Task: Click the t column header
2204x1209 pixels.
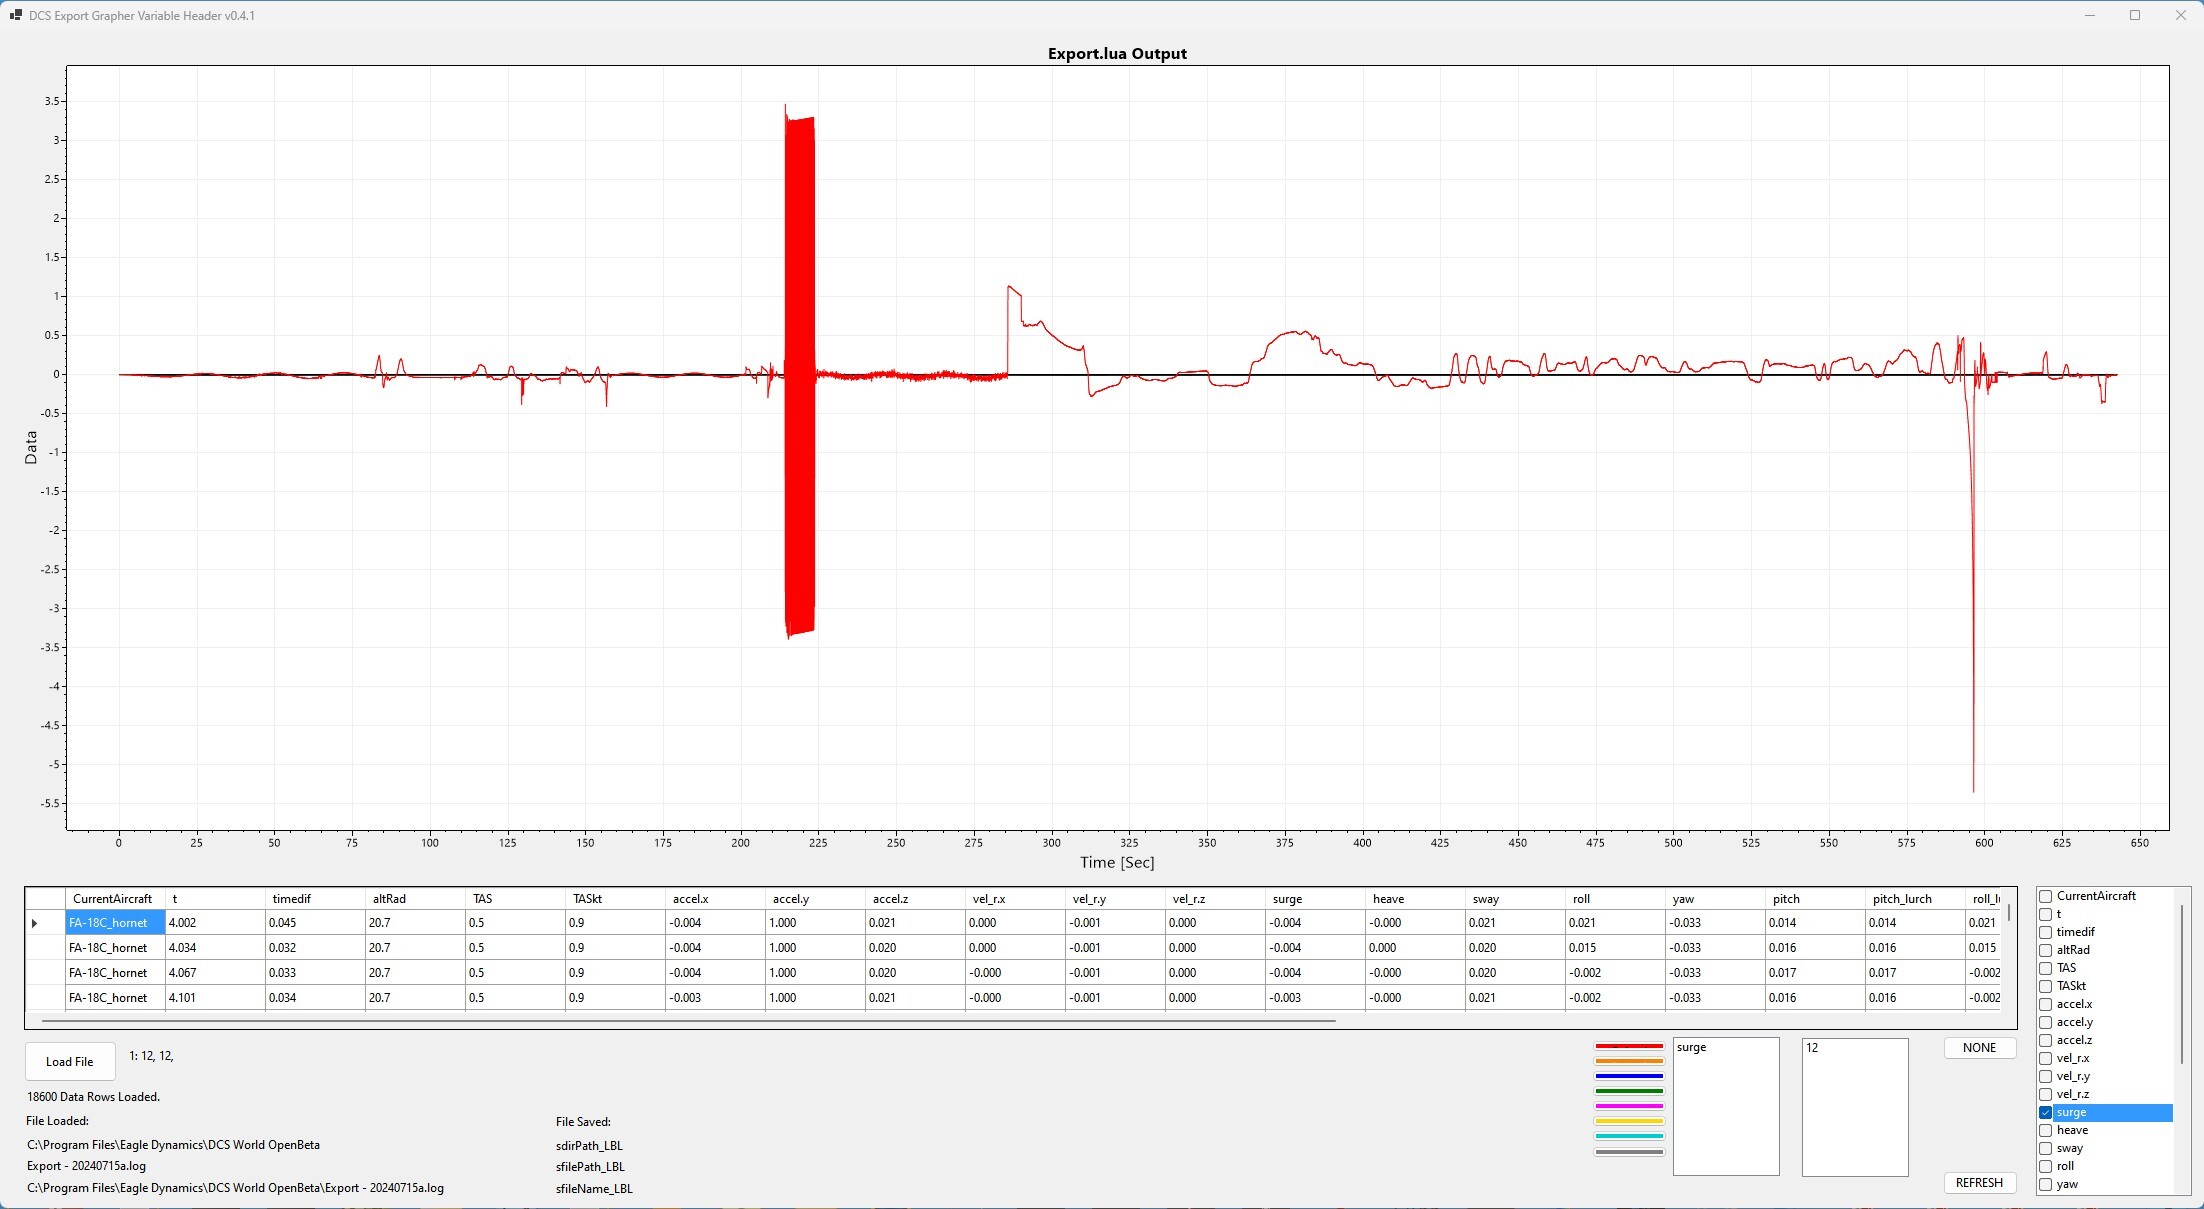Action: point(215,899)
